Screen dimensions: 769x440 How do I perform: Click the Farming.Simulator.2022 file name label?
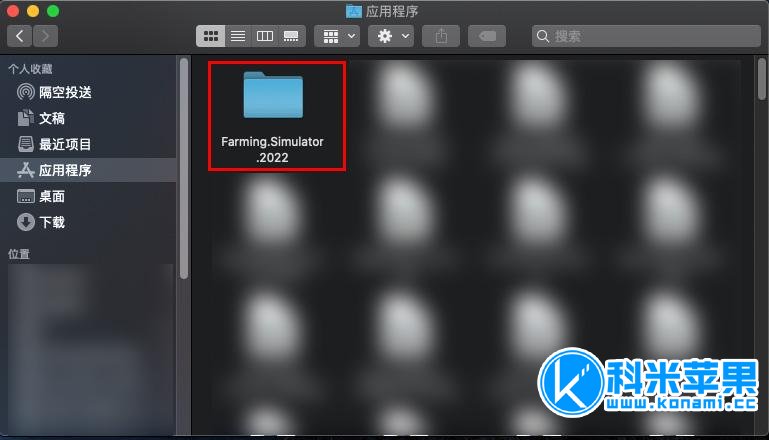272,150
